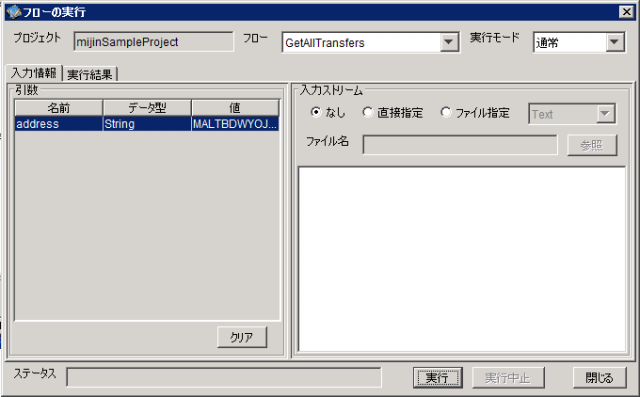Click the 名前 column header

coord(59,108)
